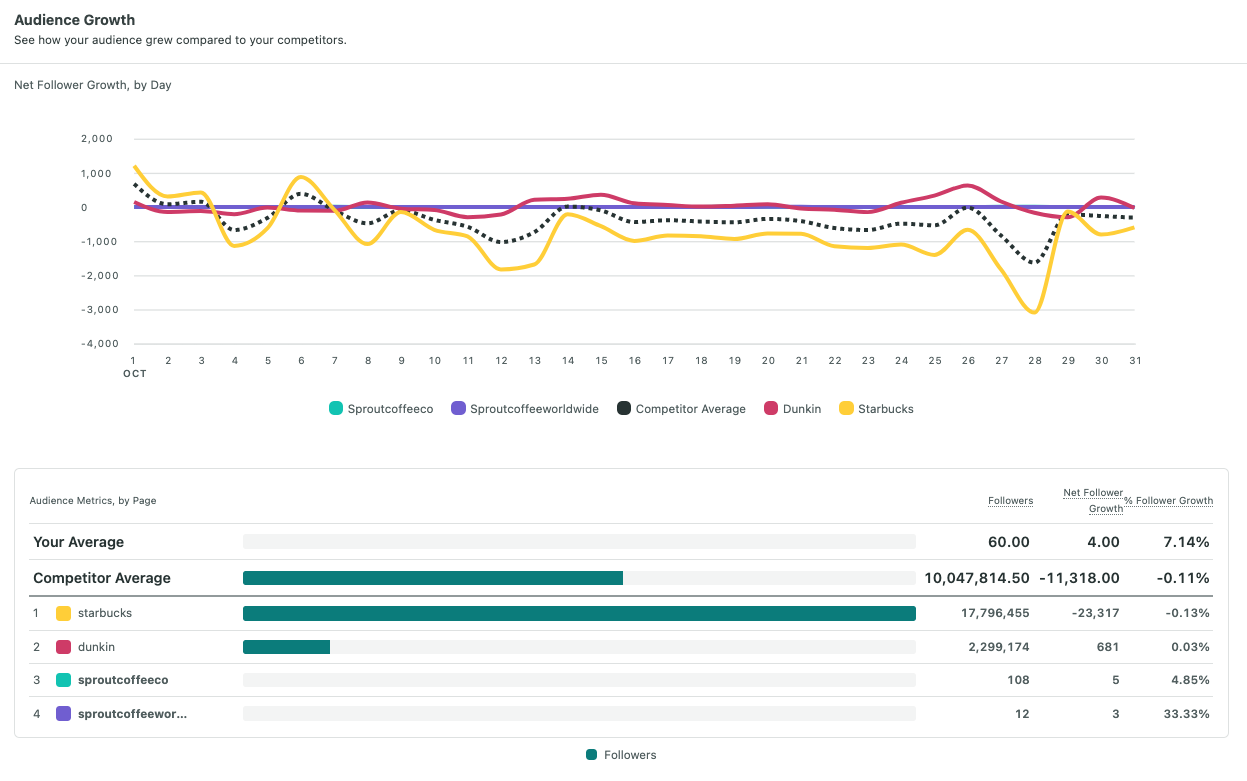Toggle the Sproutcoffeeco legend entry

381,408
